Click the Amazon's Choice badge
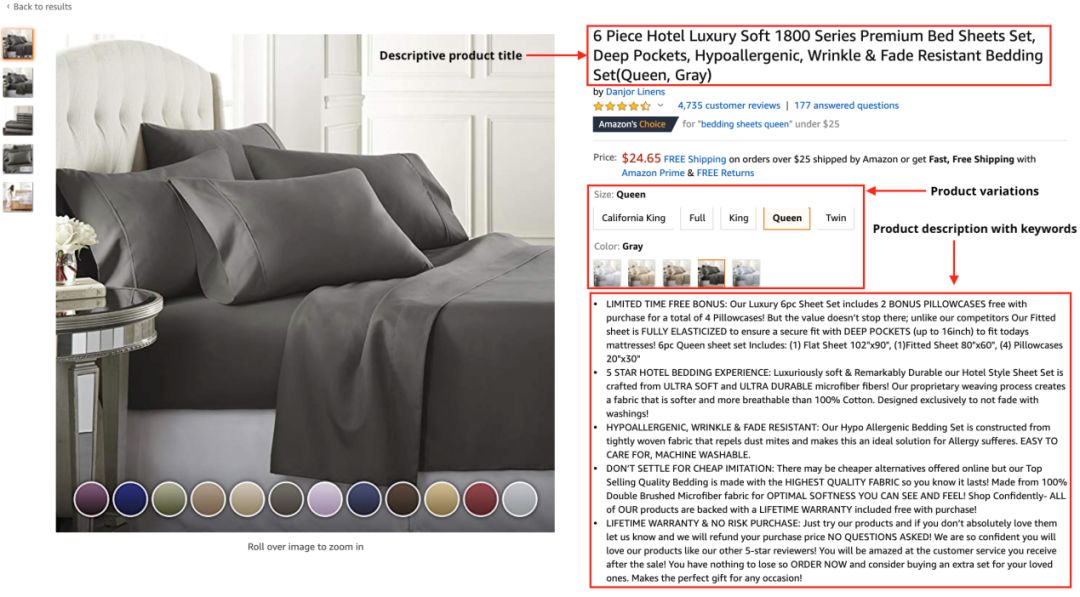This screenshot has width=1080, height=597. coord(633,124)
